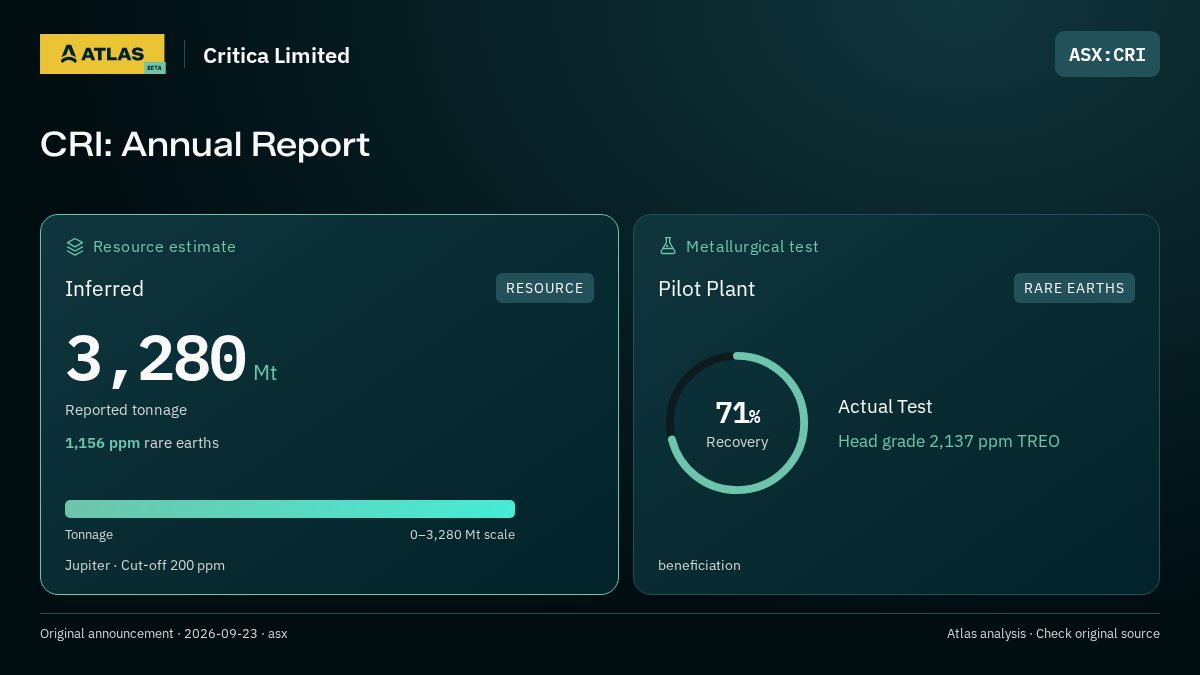This screenshot has height=675, width=1200.
Task: Click the Actual Test label
Action: [885, 407]
